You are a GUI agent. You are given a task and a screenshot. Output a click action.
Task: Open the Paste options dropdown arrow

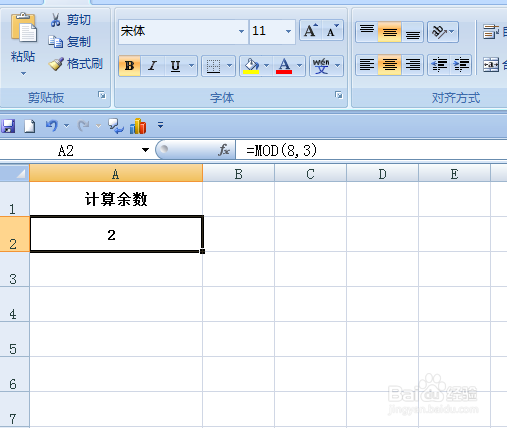click(x=23, y=73)
